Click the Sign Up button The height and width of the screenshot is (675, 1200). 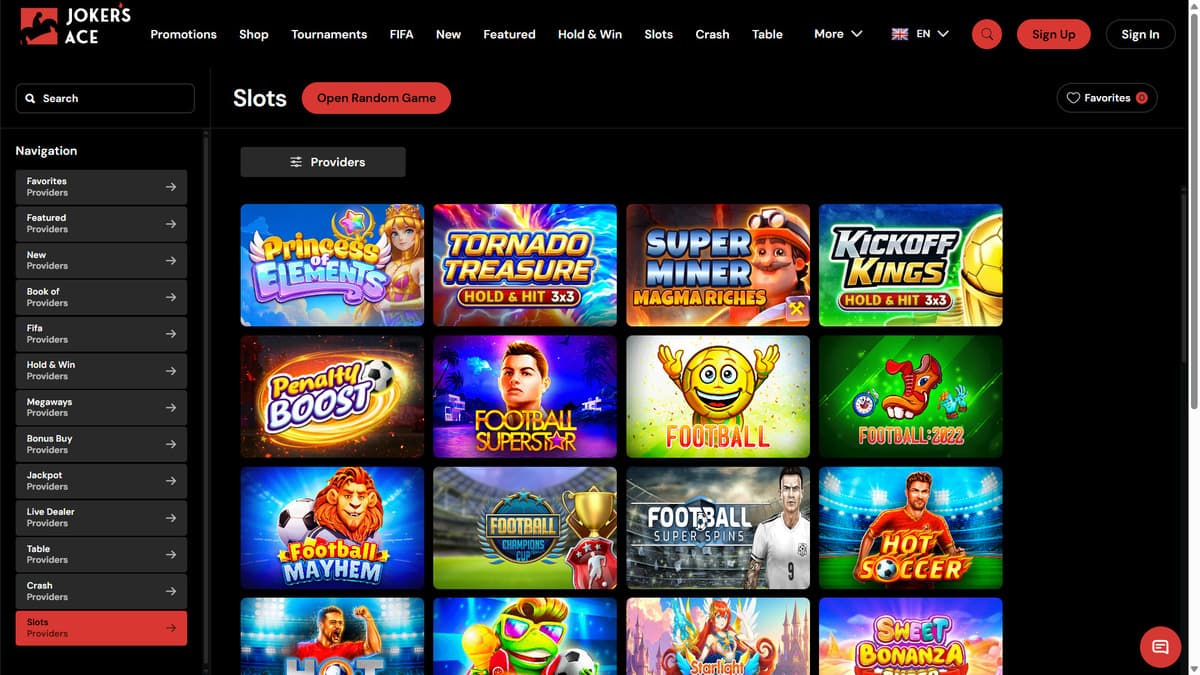click(x=1053, y=34)
